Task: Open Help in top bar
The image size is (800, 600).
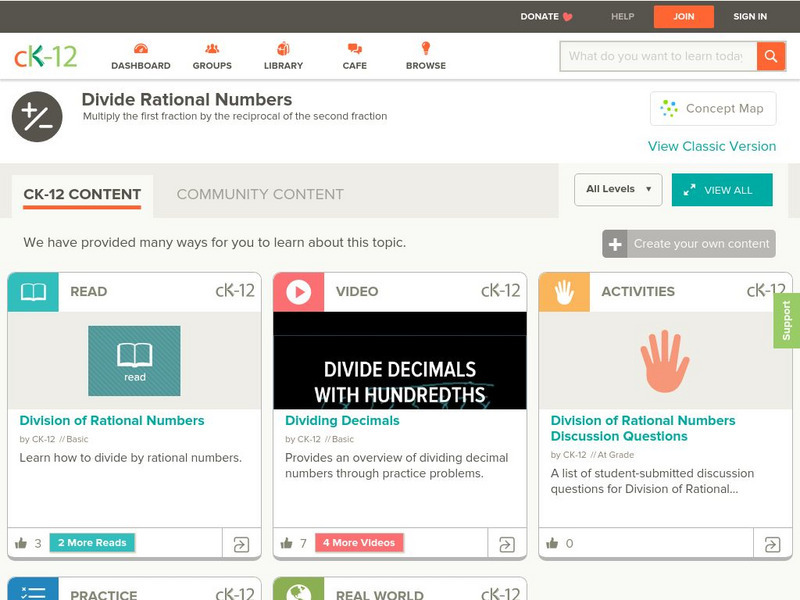Action: pyautogui.click(x=622, y=16)
